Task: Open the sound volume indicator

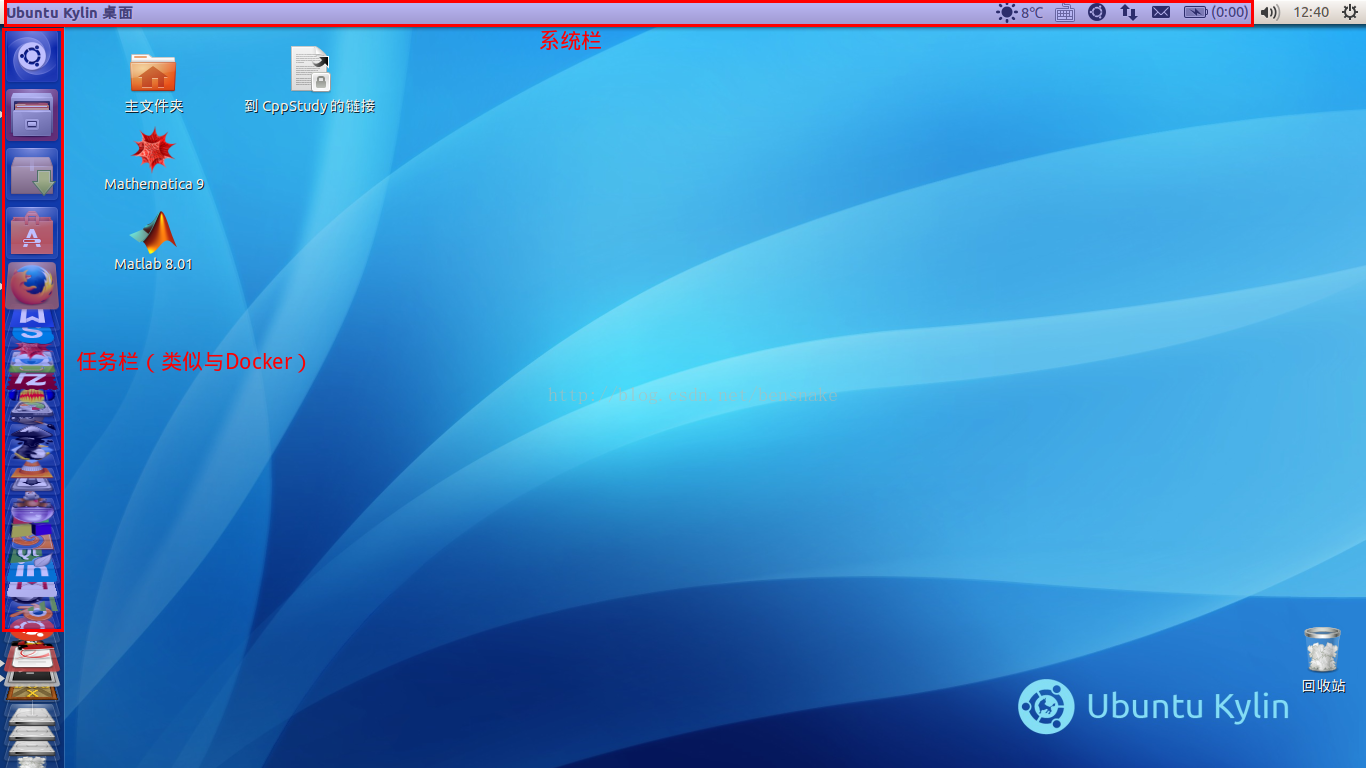Action: (x=1270, y=13)
